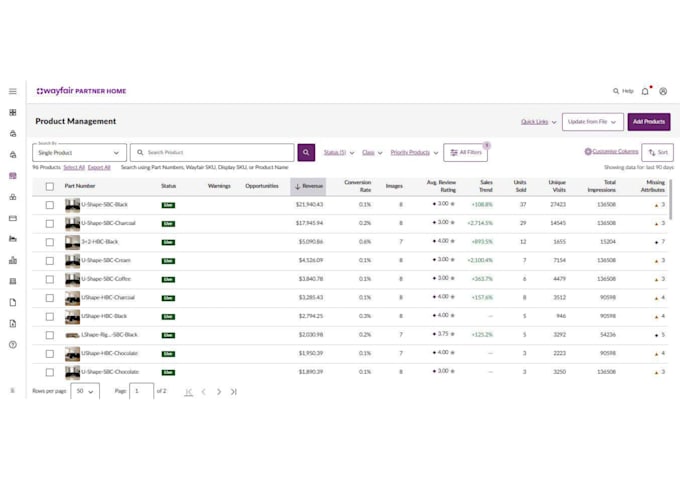Go to the previous page arrow
This screenshot has height=480, width=680.
coord(203,392)
